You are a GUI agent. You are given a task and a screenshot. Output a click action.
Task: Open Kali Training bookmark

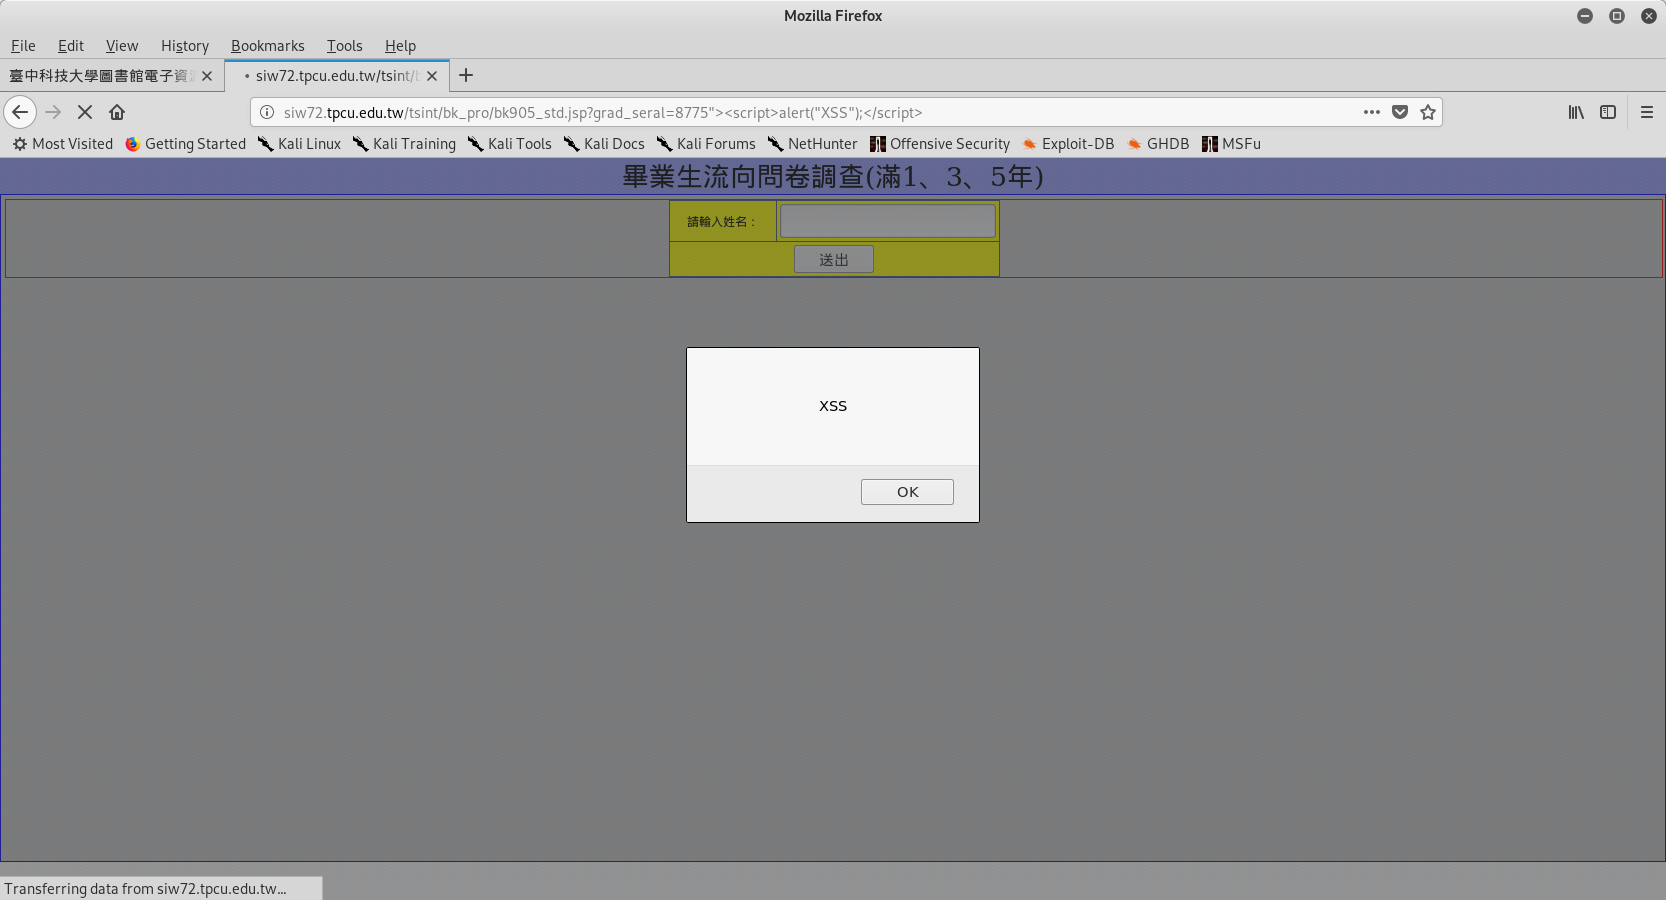(404, 144)
